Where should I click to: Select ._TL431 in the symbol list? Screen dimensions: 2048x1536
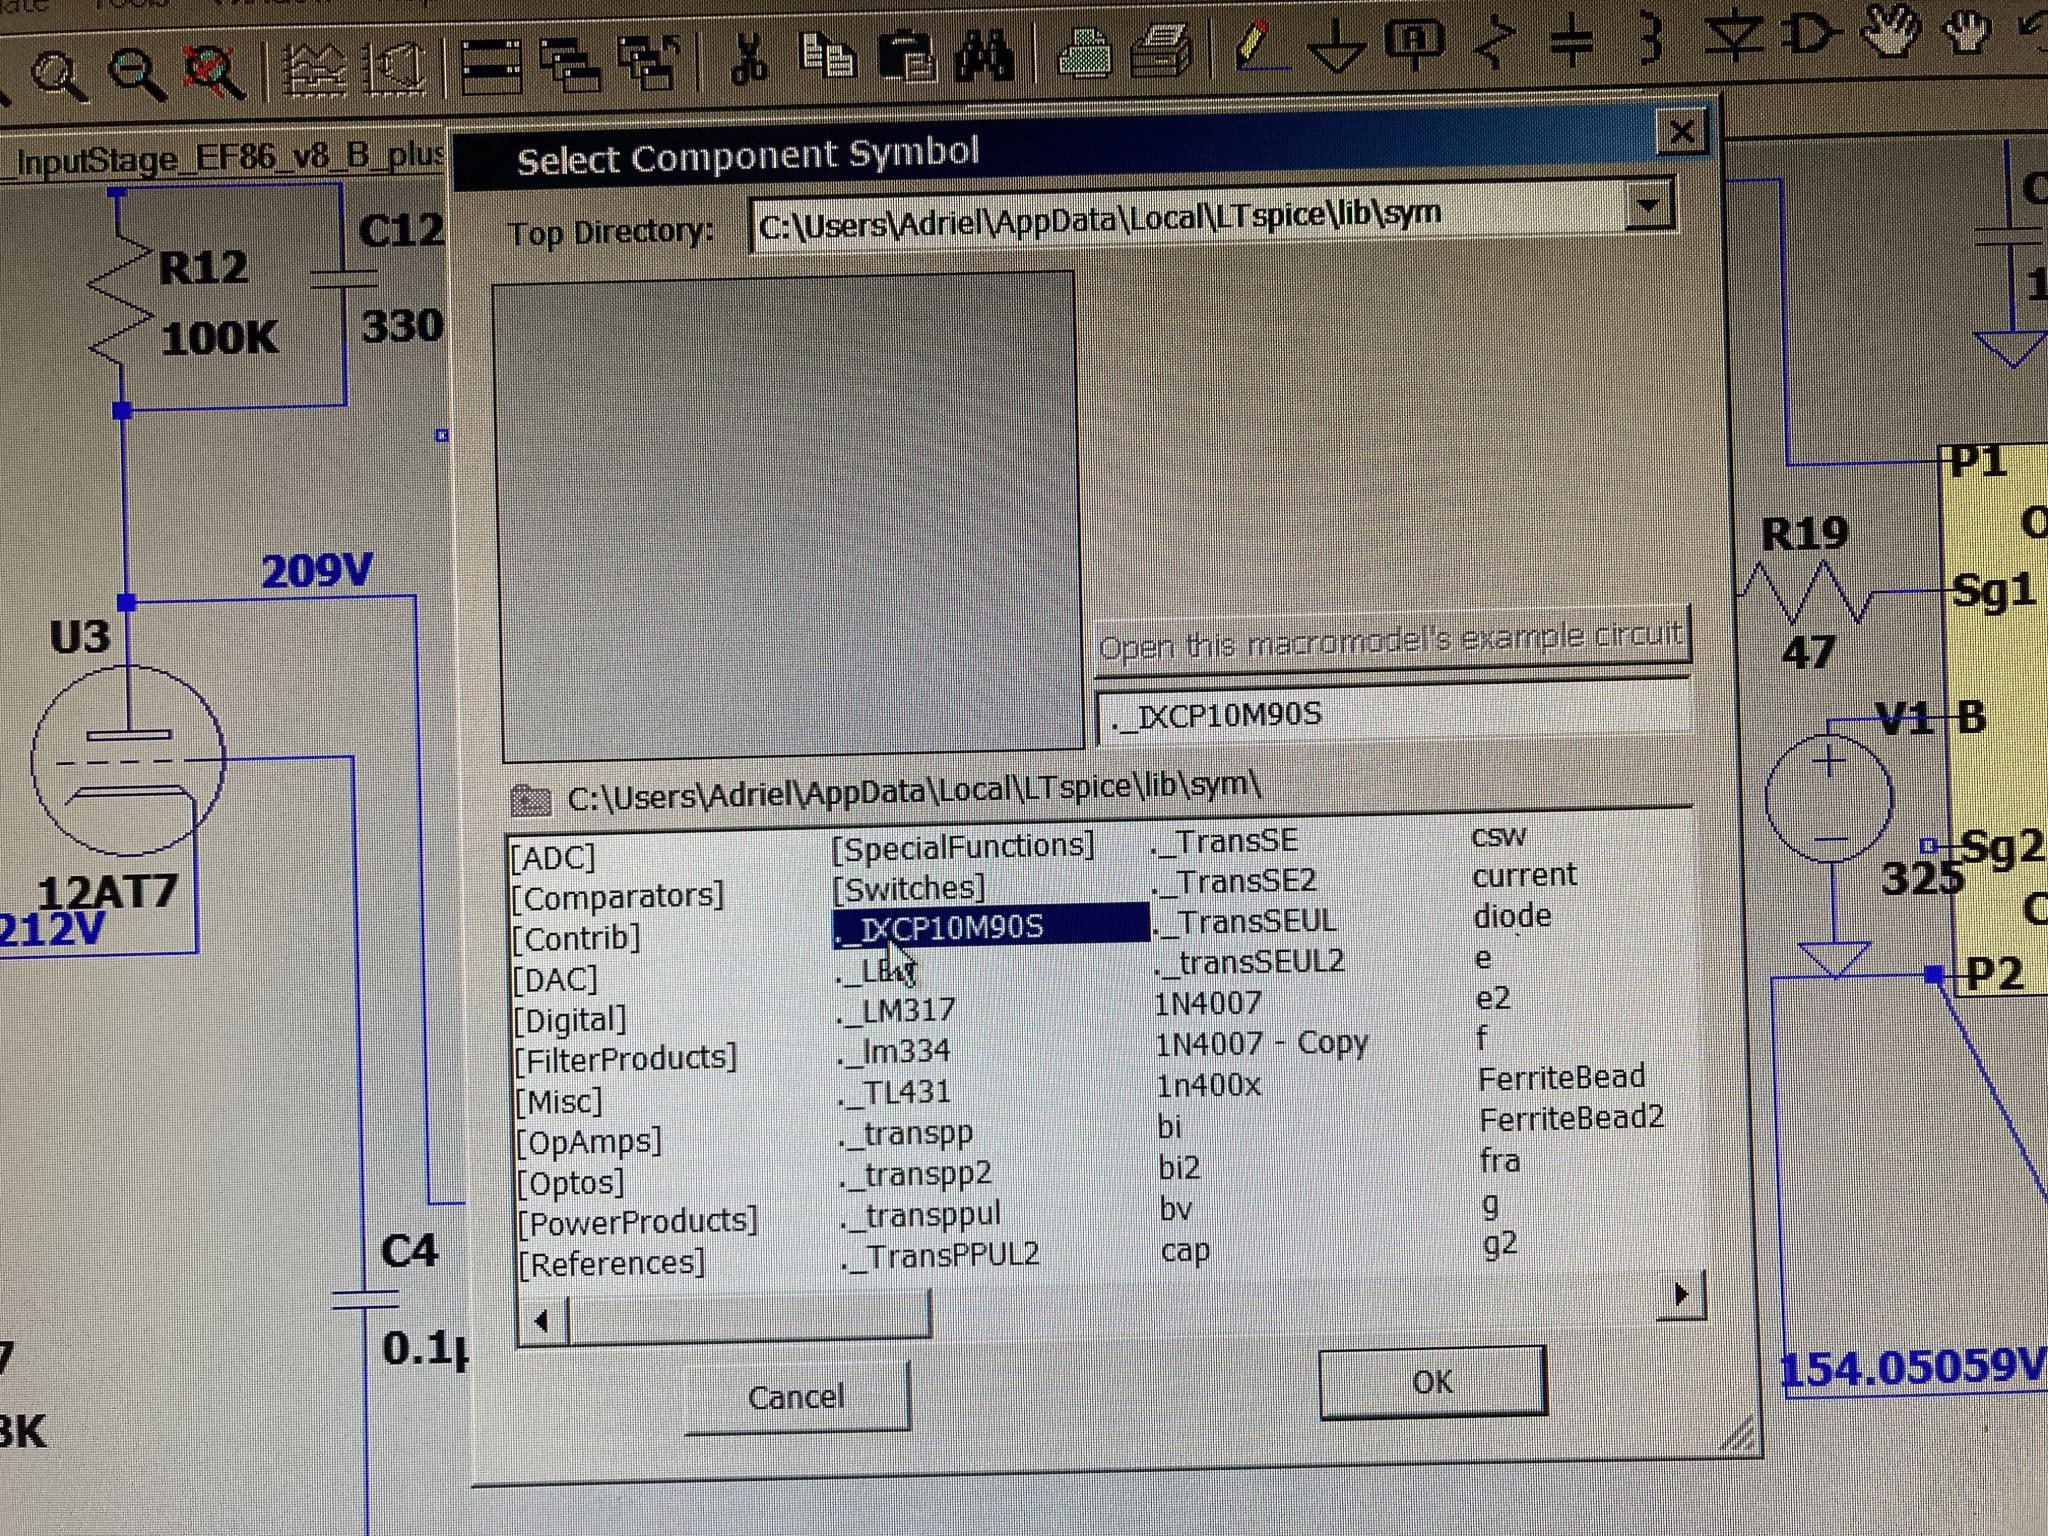click(x=894, y=1092)
